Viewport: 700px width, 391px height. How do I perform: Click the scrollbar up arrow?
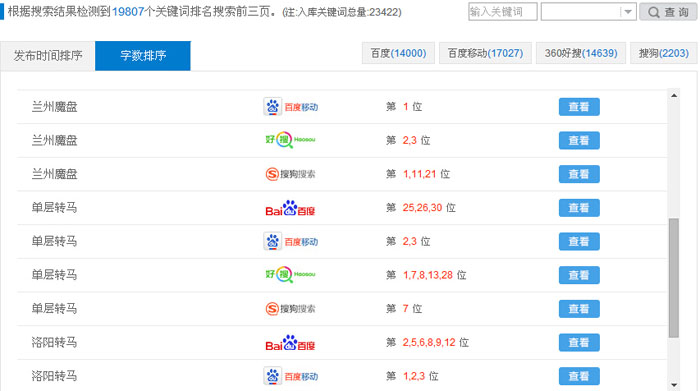pos(674,95)
